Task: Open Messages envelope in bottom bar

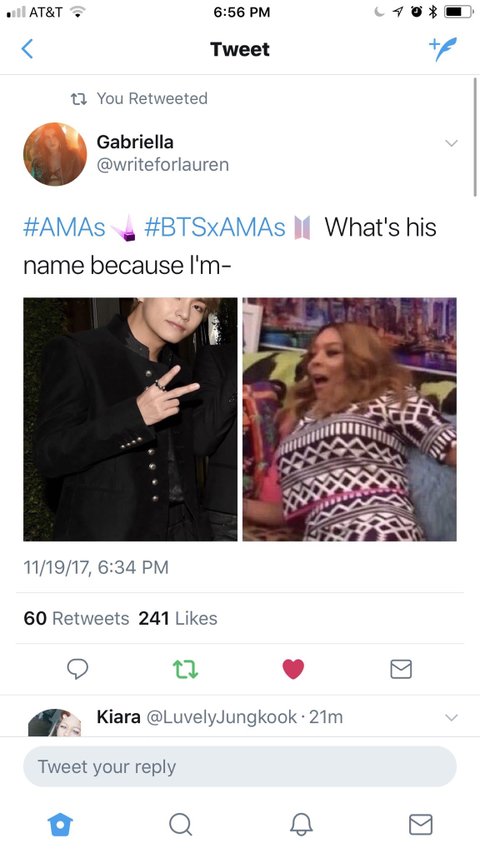Action: 421,824
